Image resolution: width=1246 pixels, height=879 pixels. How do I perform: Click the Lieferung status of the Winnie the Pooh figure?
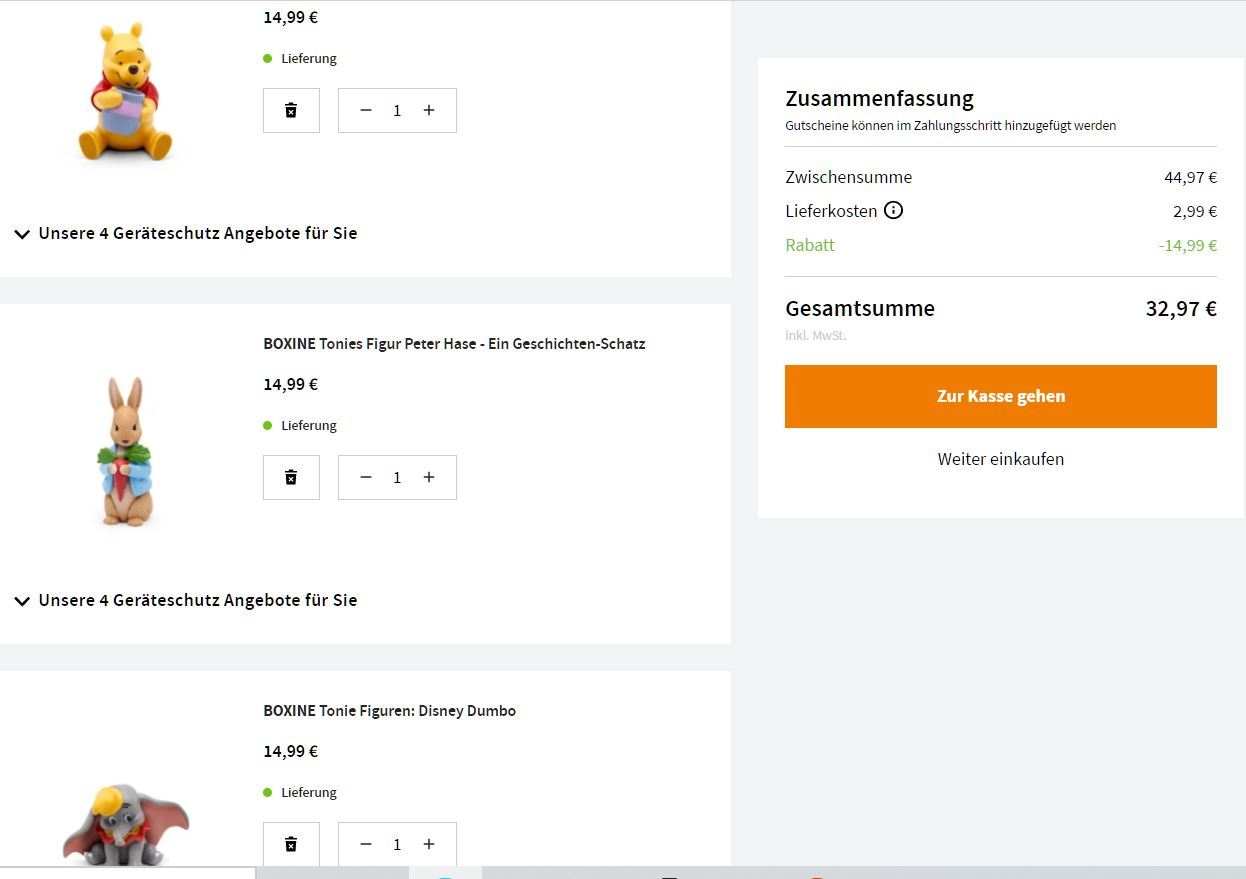300,58
